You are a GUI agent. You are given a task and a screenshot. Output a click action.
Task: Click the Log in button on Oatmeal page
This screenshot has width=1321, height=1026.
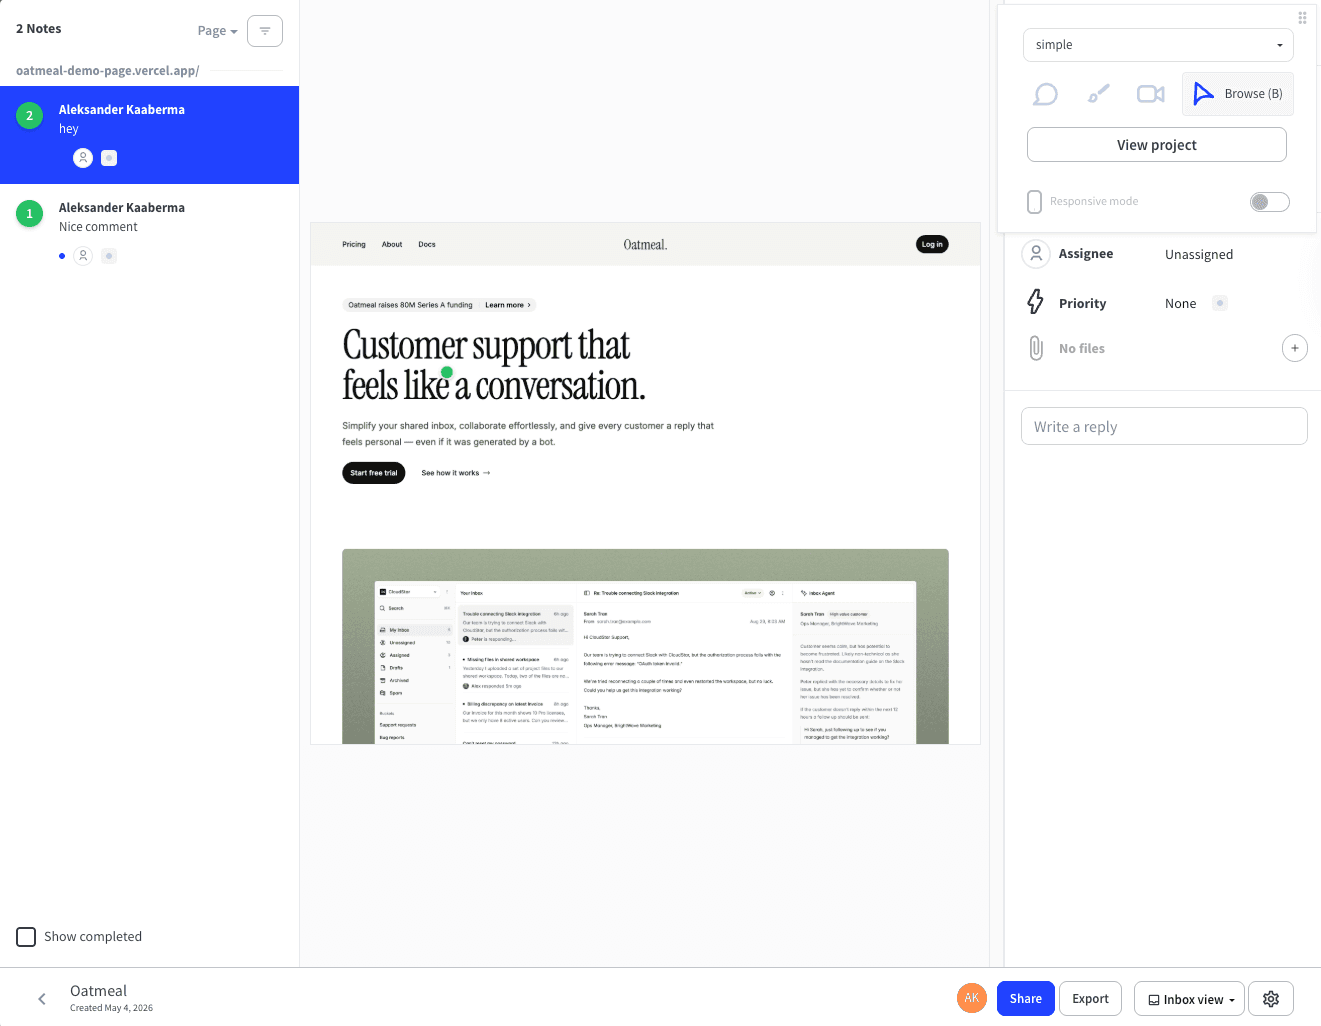click(932, 244)
